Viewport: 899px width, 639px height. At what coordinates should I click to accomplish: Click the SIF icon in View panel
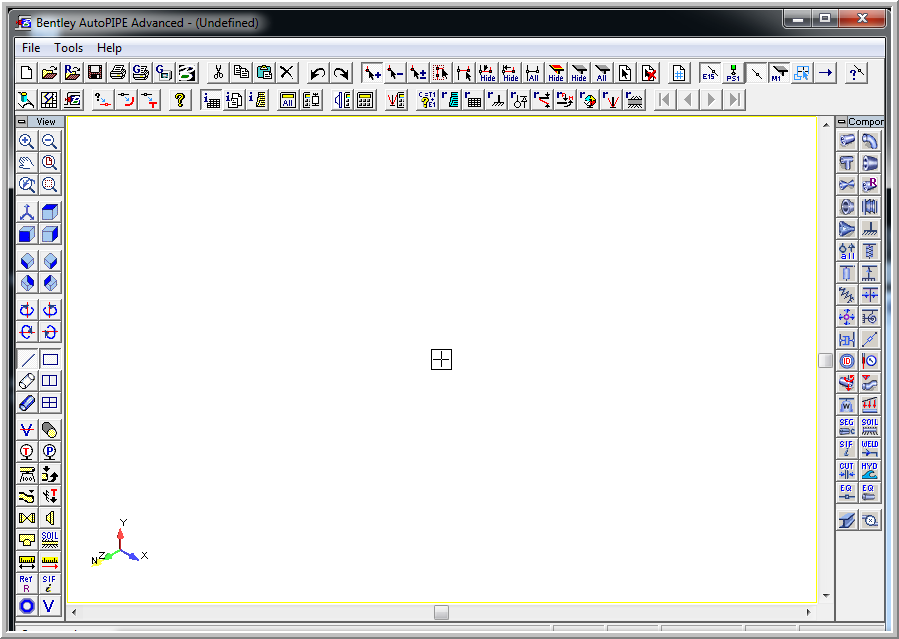tap(50, 583)
